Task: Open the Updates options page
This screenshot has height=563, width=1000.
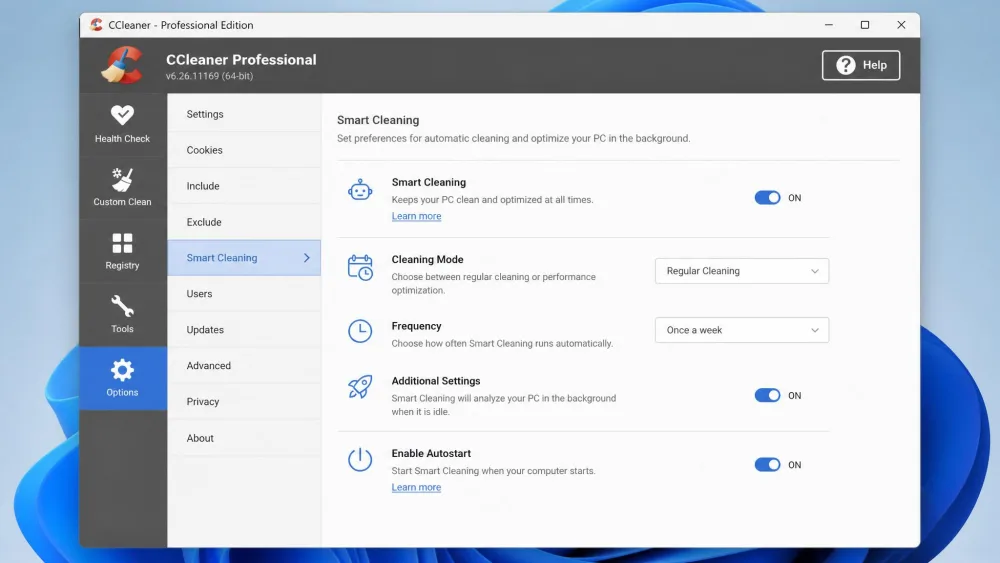Action: 244,330
